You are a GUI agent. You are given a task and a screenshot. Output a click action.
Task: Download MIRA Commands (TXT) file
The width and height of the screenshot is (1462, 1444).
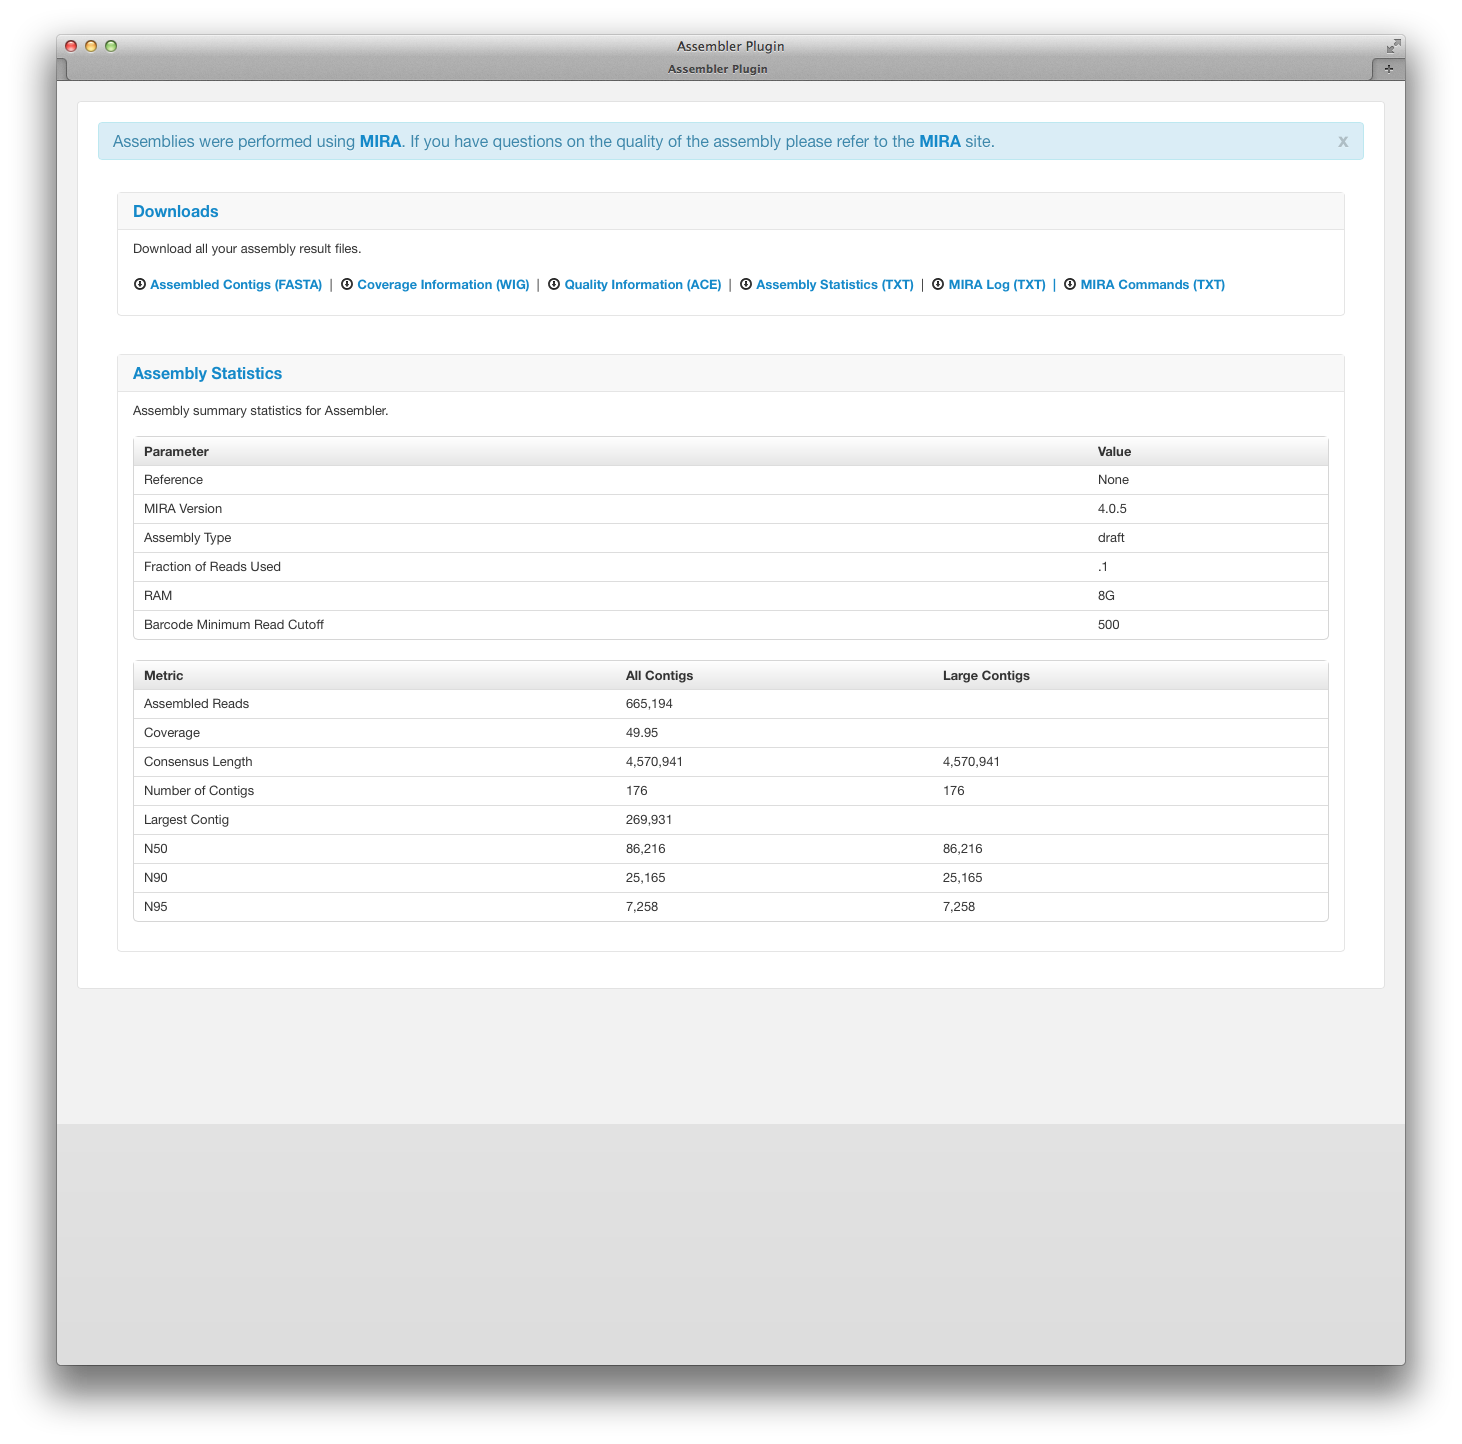tap(1152, 285)
